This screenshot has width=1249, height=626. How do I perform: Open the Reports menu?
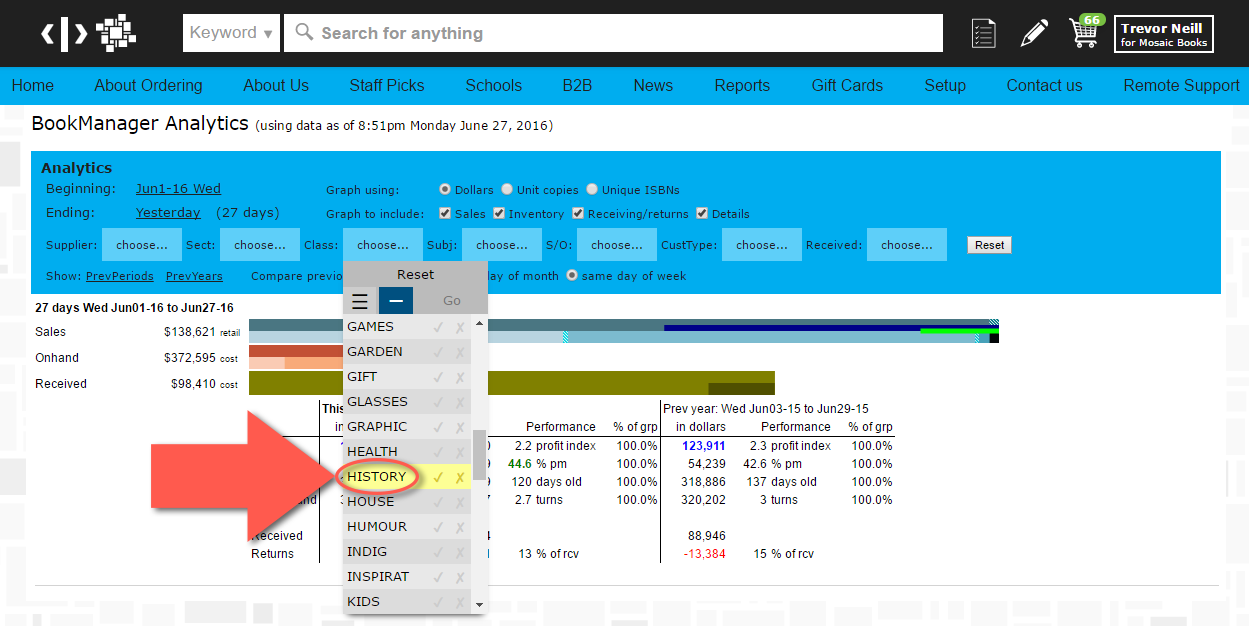coord(742,86)
